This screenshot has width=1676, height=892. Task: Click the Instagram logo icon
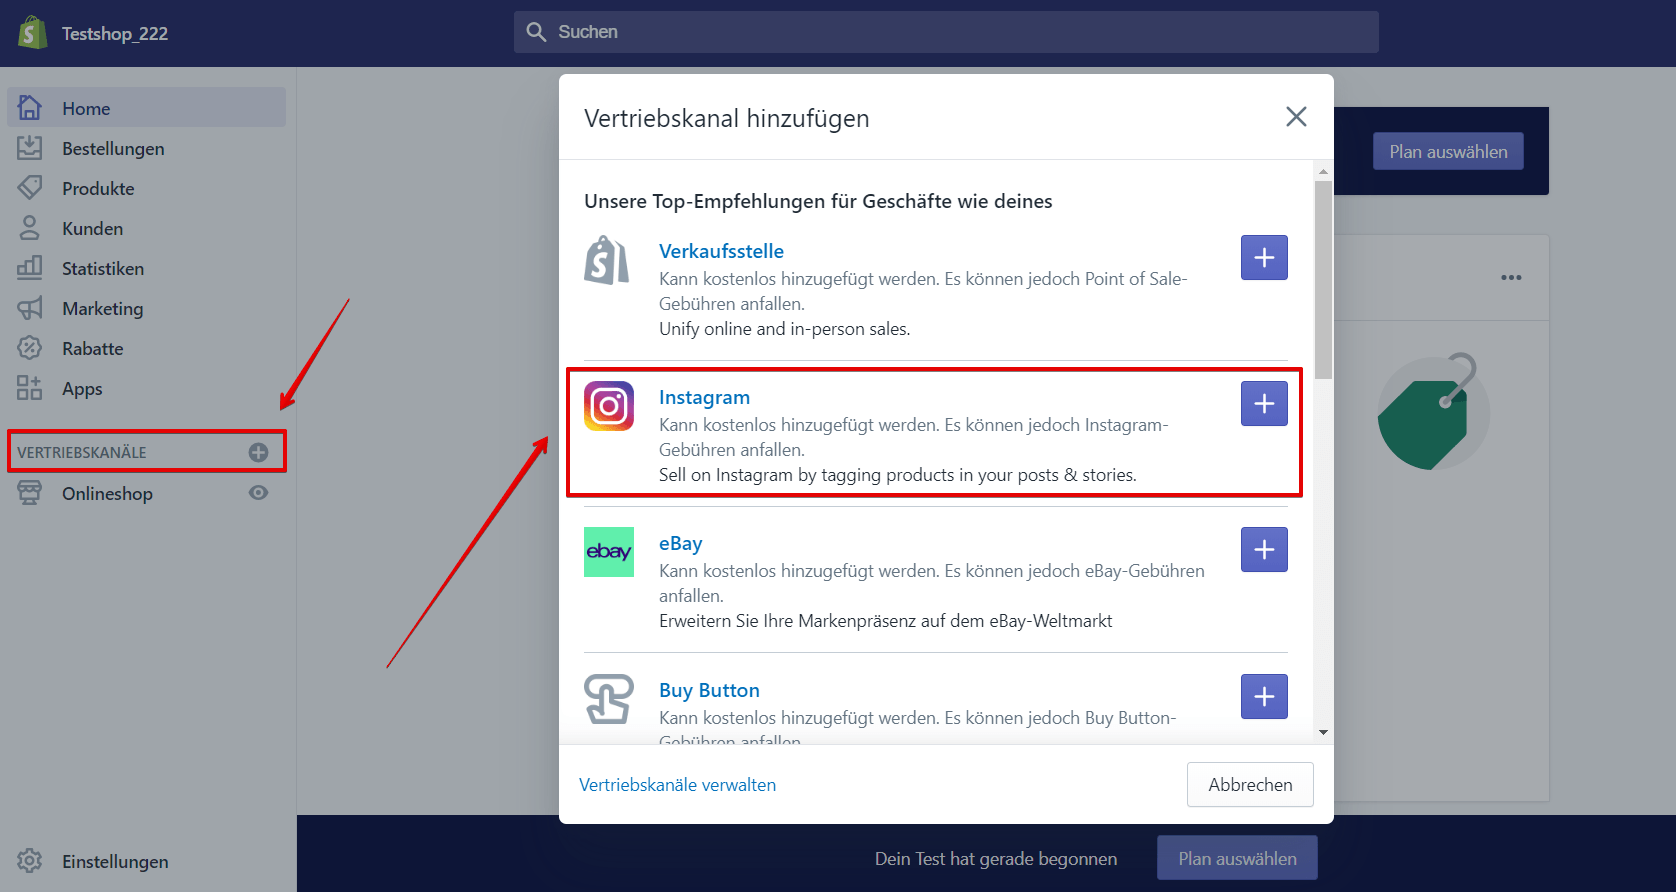[x=609, y=406]
